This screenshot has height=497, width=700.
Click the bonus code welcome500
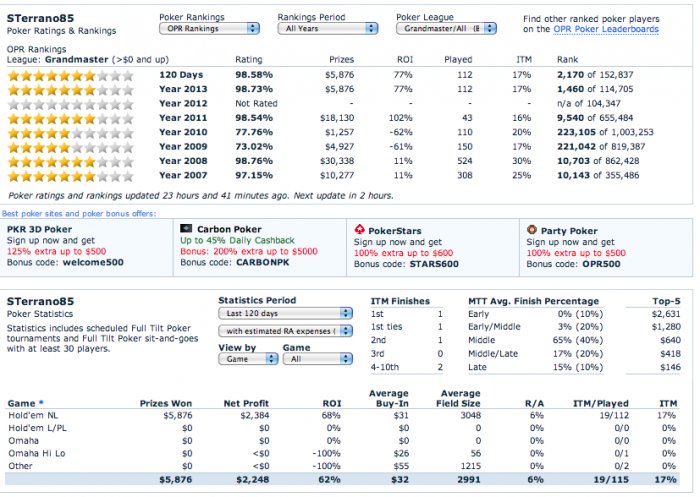[x=93, y=262]
